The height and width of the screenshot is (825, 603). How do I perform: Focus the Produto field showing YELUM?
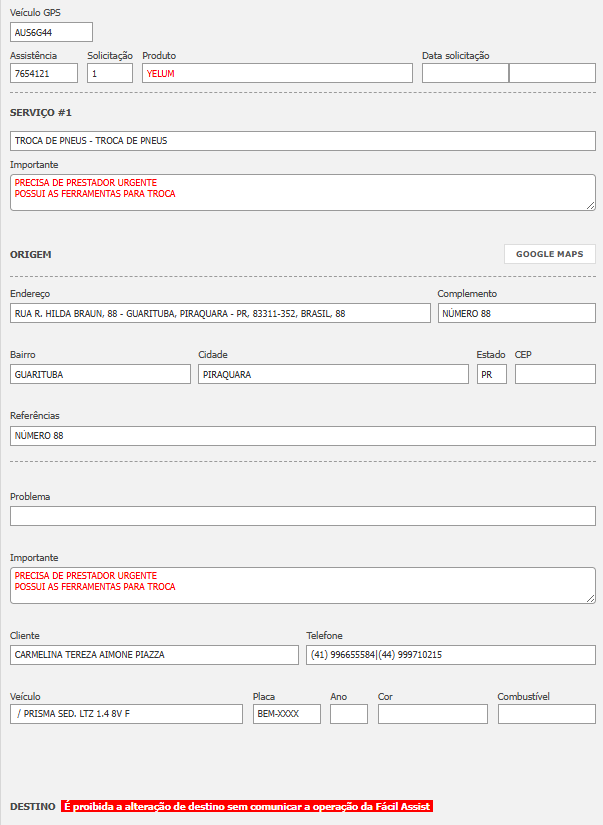click(x=277, y=73)
